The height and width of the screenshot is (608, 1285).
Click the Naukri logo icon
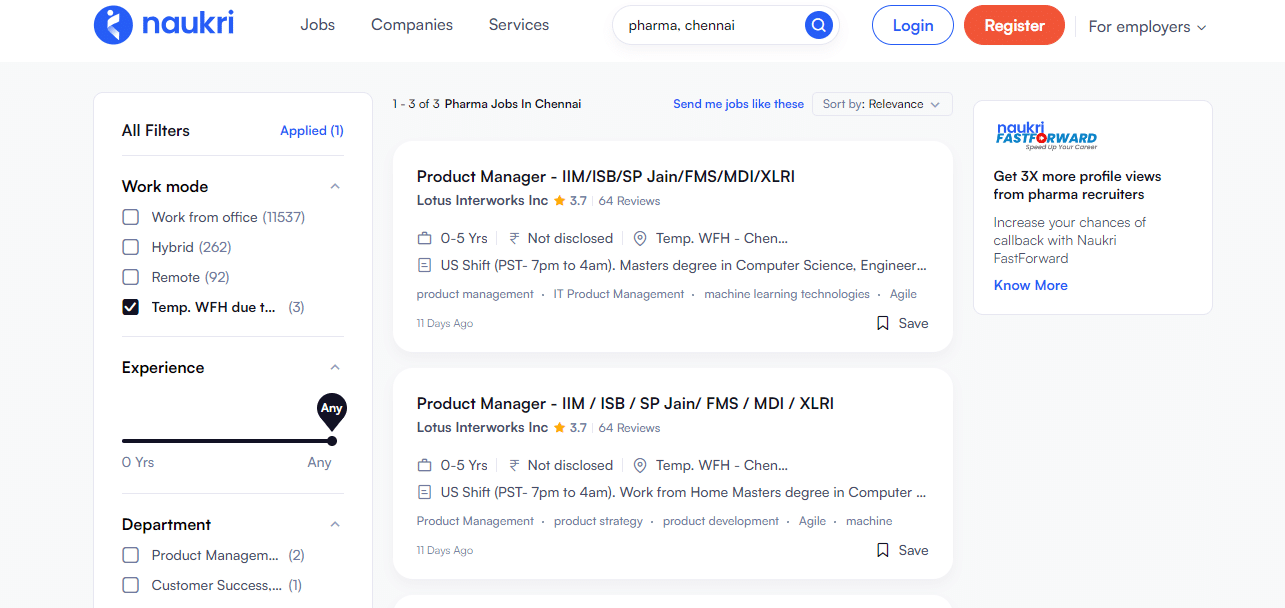click(x=113, y=25)
